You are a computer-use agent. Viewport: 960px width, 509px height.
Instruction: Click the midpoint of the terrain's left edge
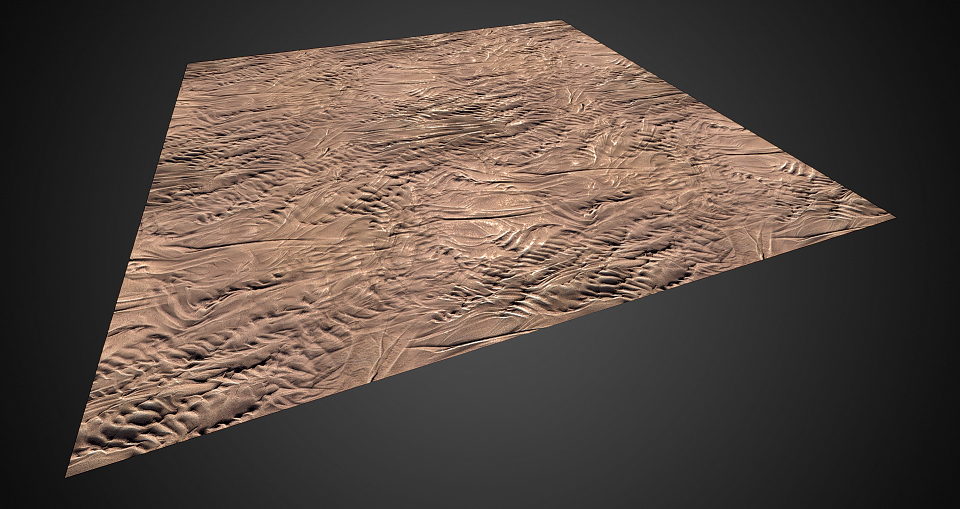tap(128, 270)
